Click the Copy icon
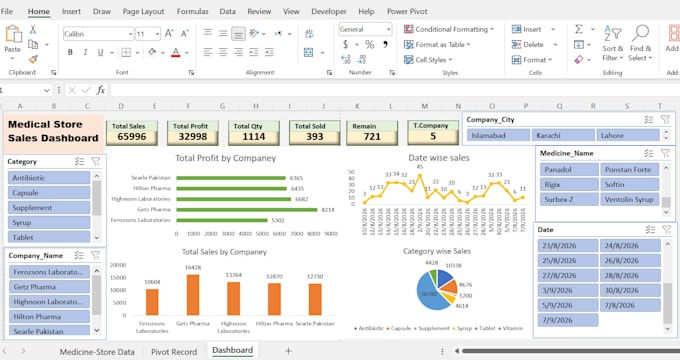The width and height of the screenshot is (680, 360). tap(33, 44)
